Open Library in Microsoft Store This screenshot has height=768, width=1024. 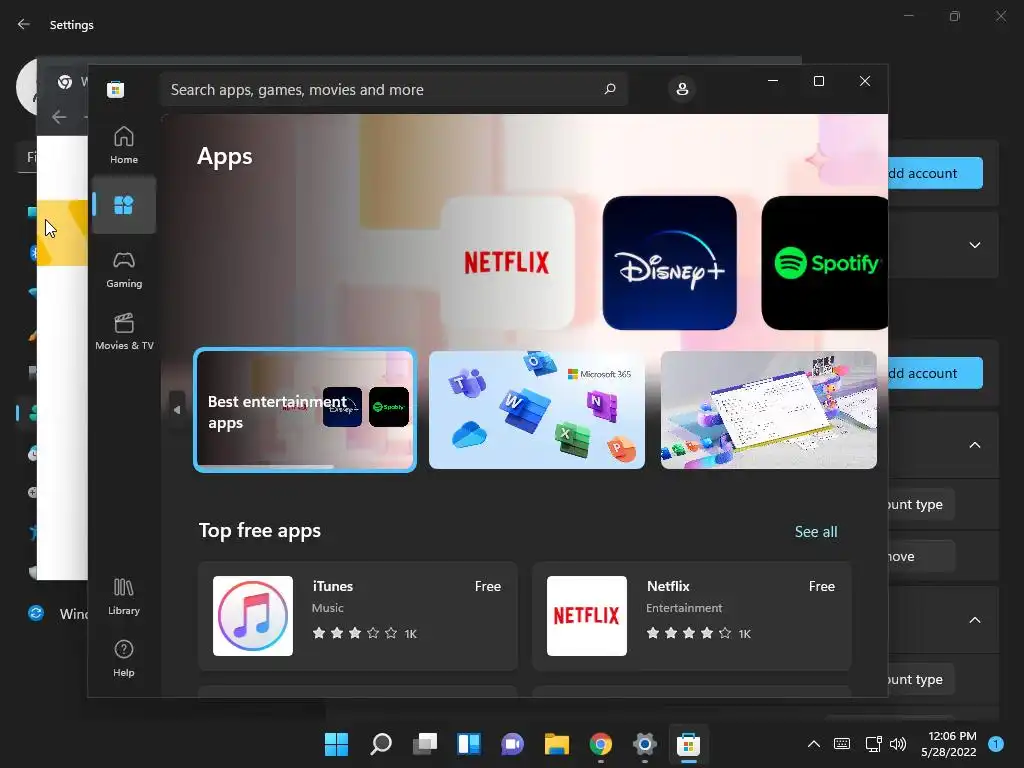[x=123, y=596]
